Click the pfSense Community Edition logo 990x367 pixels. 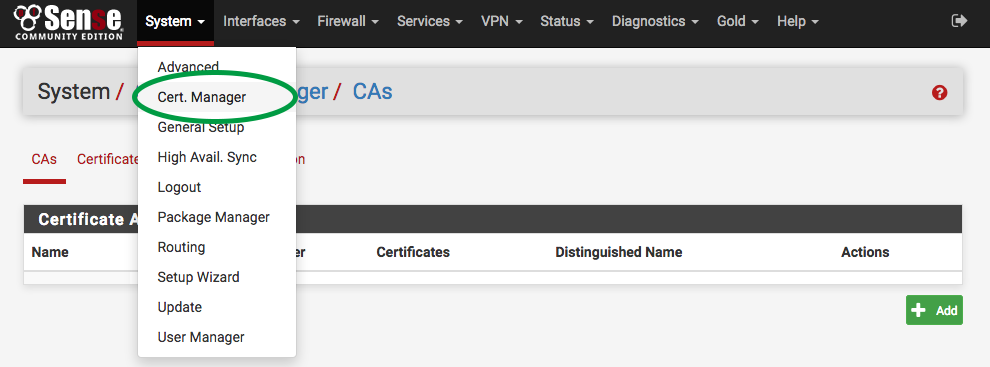[69, 22]
